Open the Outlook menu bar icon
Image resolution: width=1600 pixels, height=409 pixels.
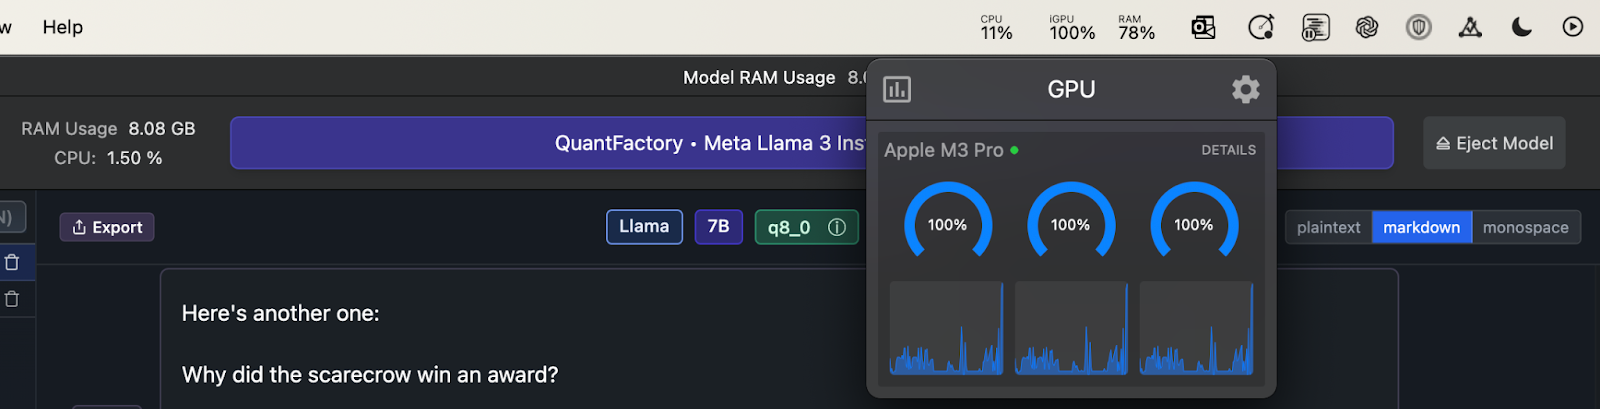[x=1204, y=27]
